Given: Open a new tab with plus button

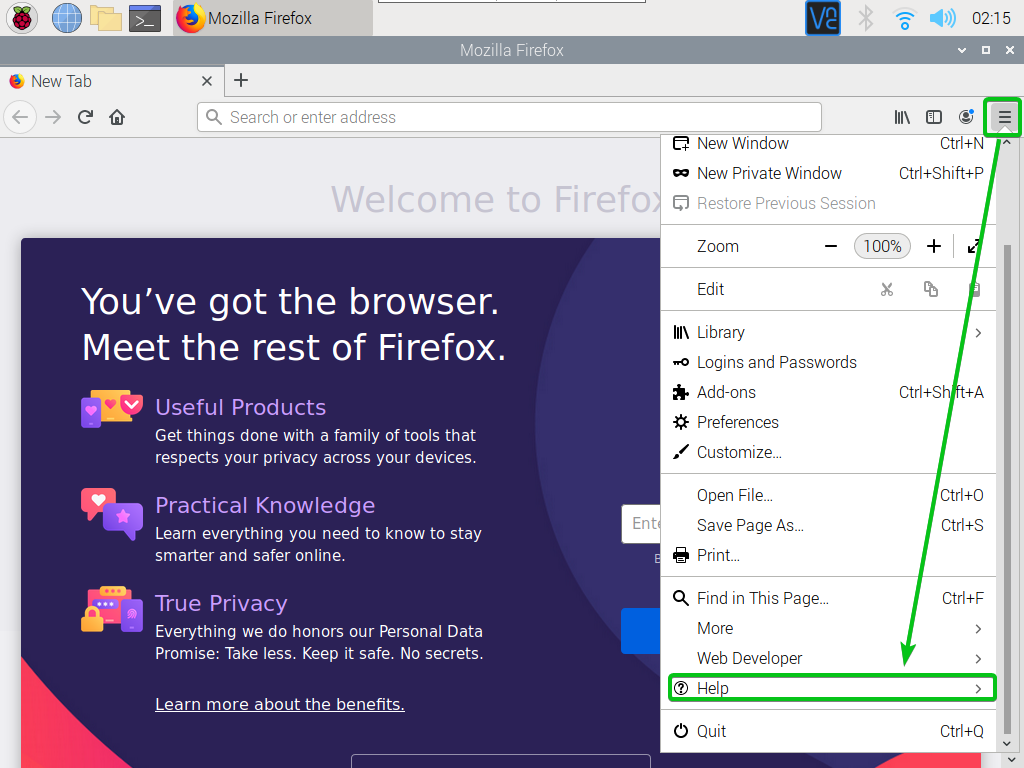Looking at the screenshot, I should pyautogui.click(x=241, y=80).
